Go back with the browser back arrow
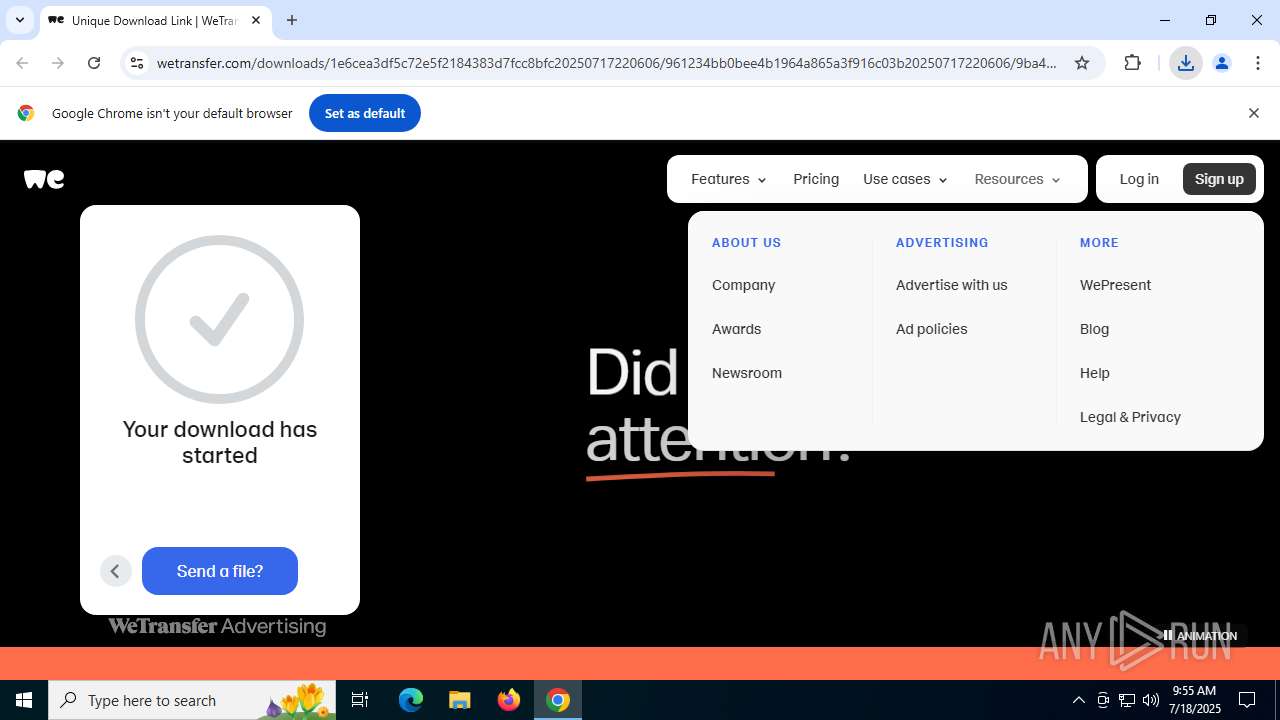Viewport: 1280px width, 720px height. point(22,63)
